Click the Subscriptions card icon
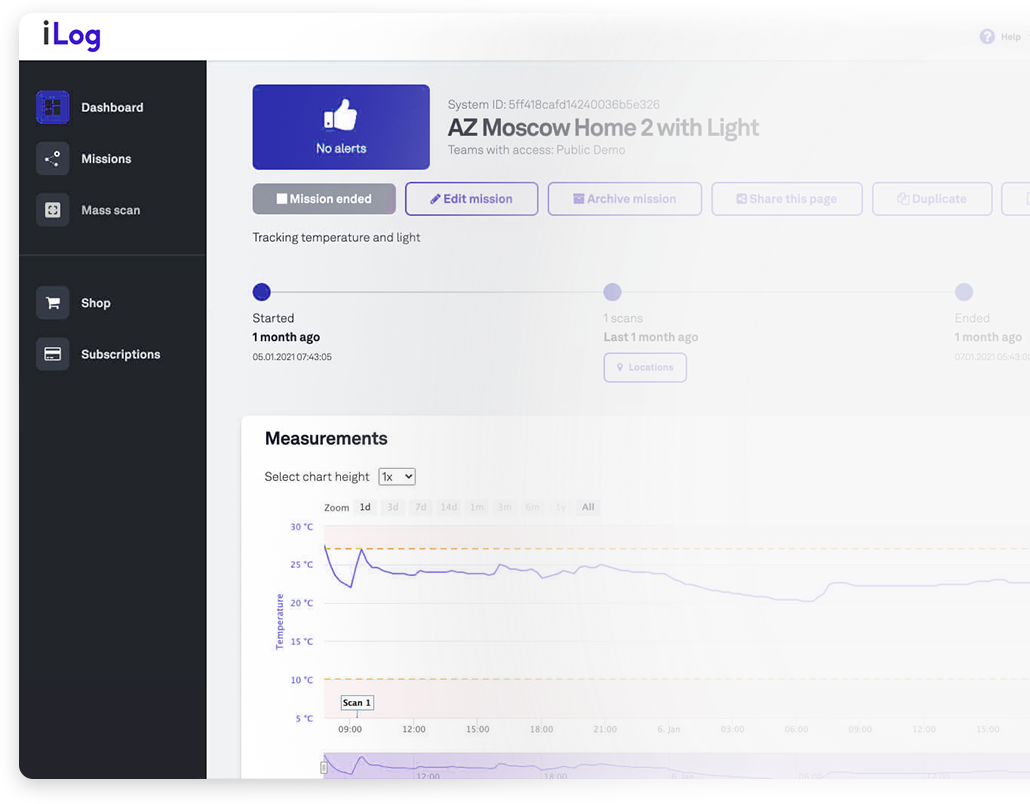Viewport: 1030px width, 804px height. point(53,354)
